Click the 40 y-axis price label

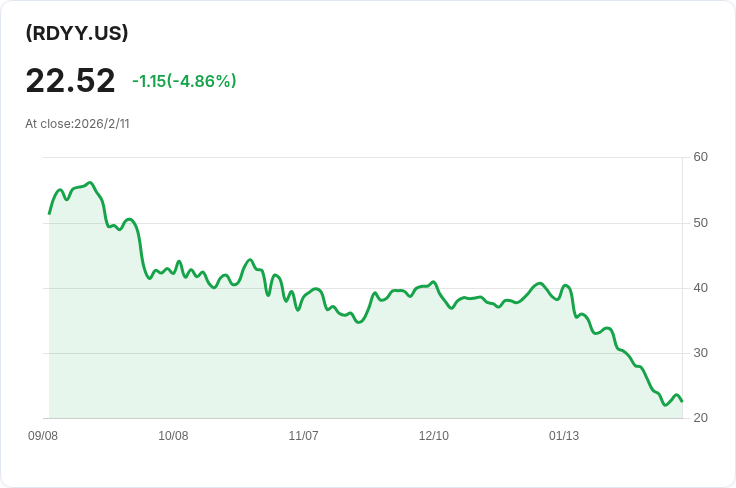coord(700,288)
